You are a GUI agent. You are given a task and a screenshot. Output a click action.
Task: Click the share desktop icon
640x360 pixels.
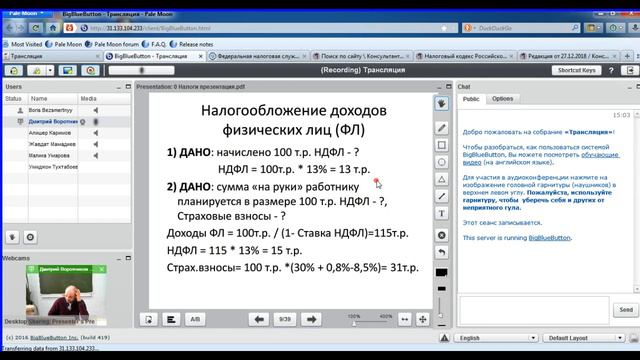click(x=67, y=71)
